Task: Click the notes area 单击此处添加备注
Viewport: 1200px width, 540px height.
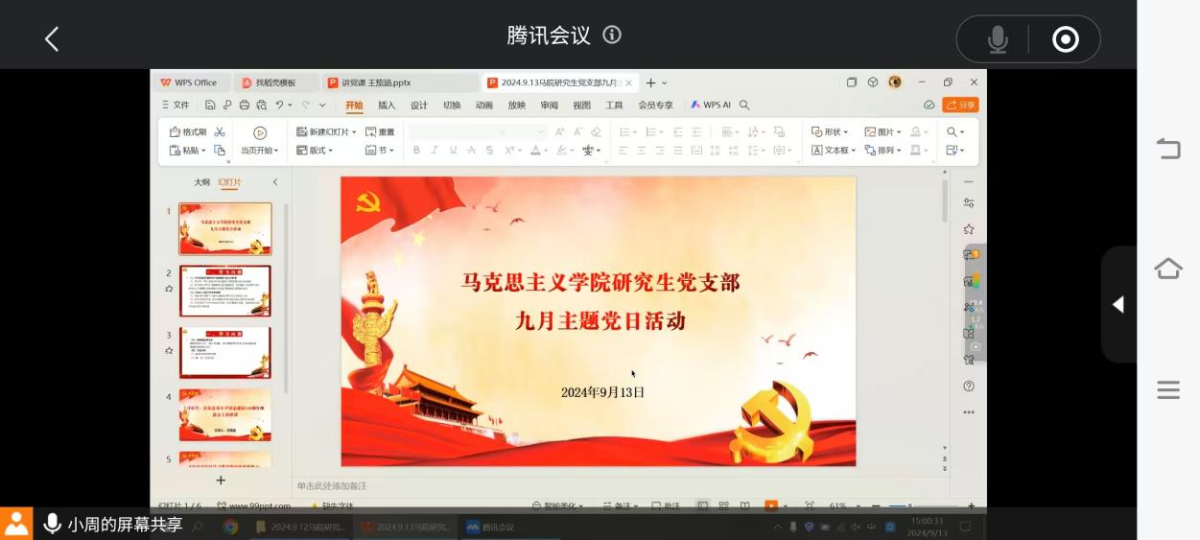Action: (x=332, y=486)
